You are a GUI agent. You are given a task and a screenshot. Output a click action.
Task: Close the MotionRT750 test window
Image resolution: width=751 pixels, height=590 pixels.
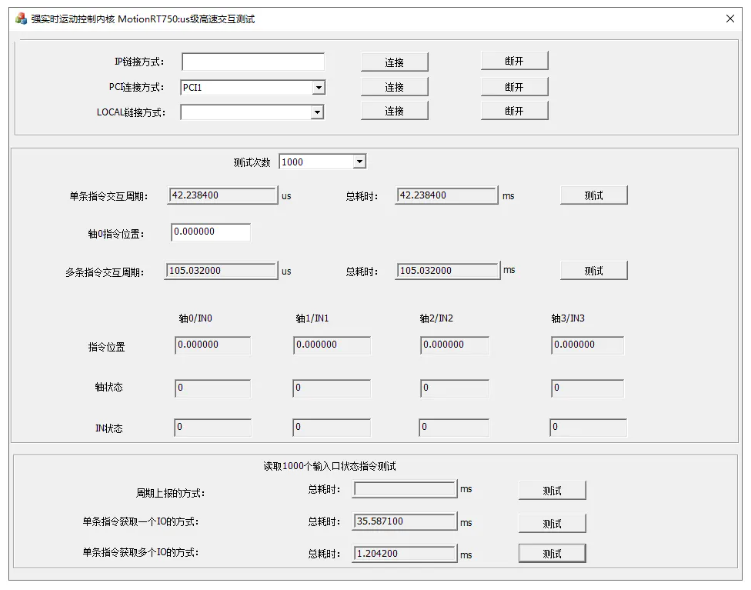click(729, 19)
